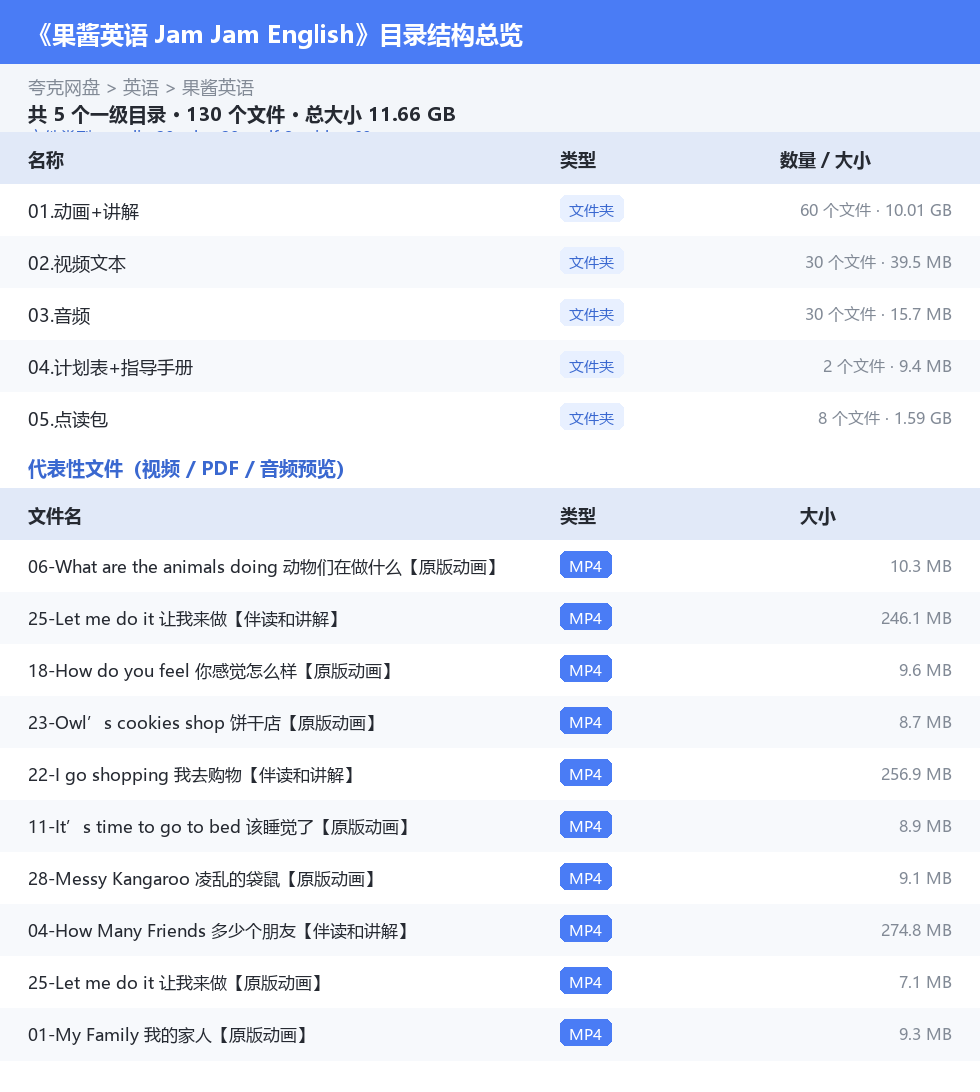Image resolution: width=980 pixels, height=1092 pixels.
Task: Select the size value 274.8 MB
Action: [x=916, y=930]
